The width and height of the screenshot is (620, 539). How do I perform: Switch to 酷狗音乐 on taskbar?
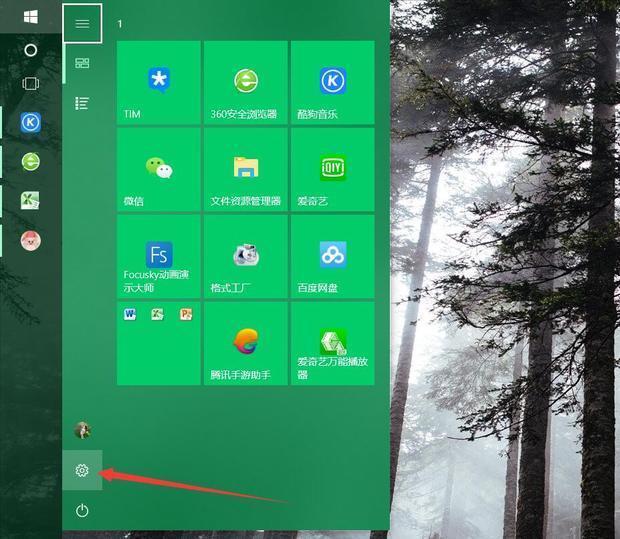[x=31, y=123]
